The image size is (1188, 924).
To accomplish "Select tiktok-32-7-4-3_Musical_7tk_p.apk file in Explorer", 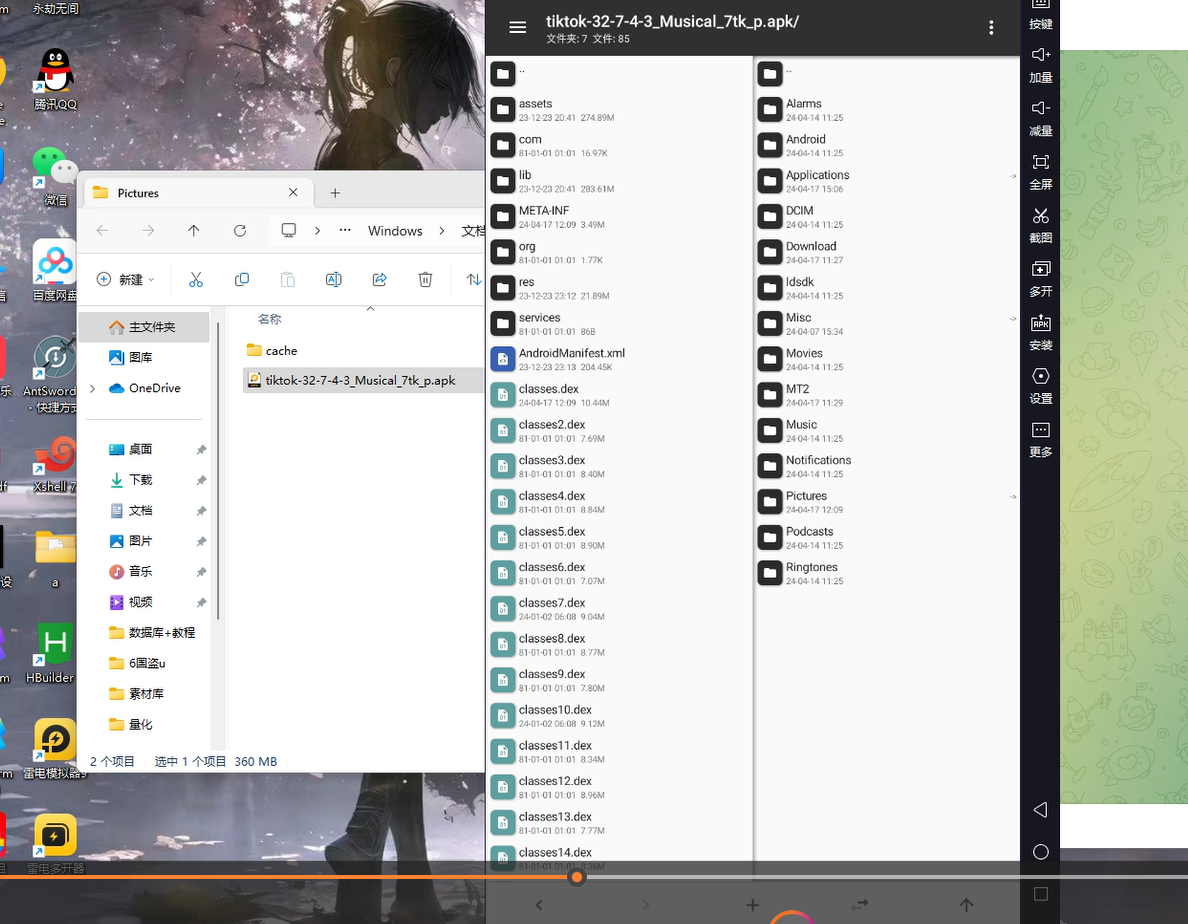I will pyautogui.click(x=362, y=380).
